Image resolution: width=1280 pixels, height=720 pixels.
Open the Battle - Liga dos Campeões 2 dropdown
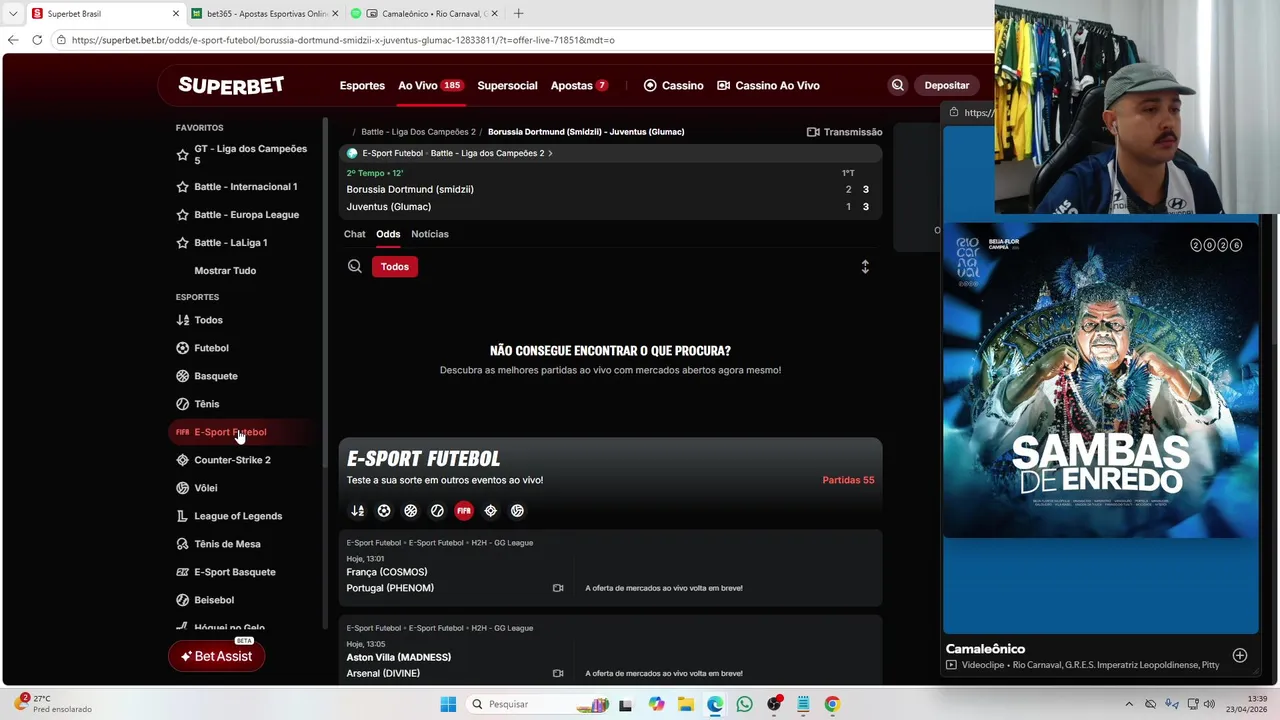[491, 153]
